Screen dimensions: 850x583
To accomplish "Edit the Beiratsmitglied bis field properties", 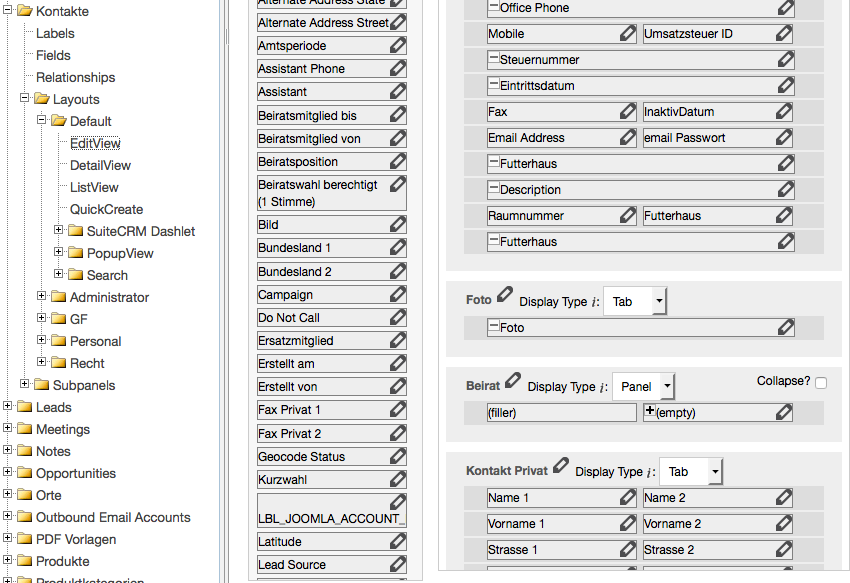I will (x=397, y=114).
